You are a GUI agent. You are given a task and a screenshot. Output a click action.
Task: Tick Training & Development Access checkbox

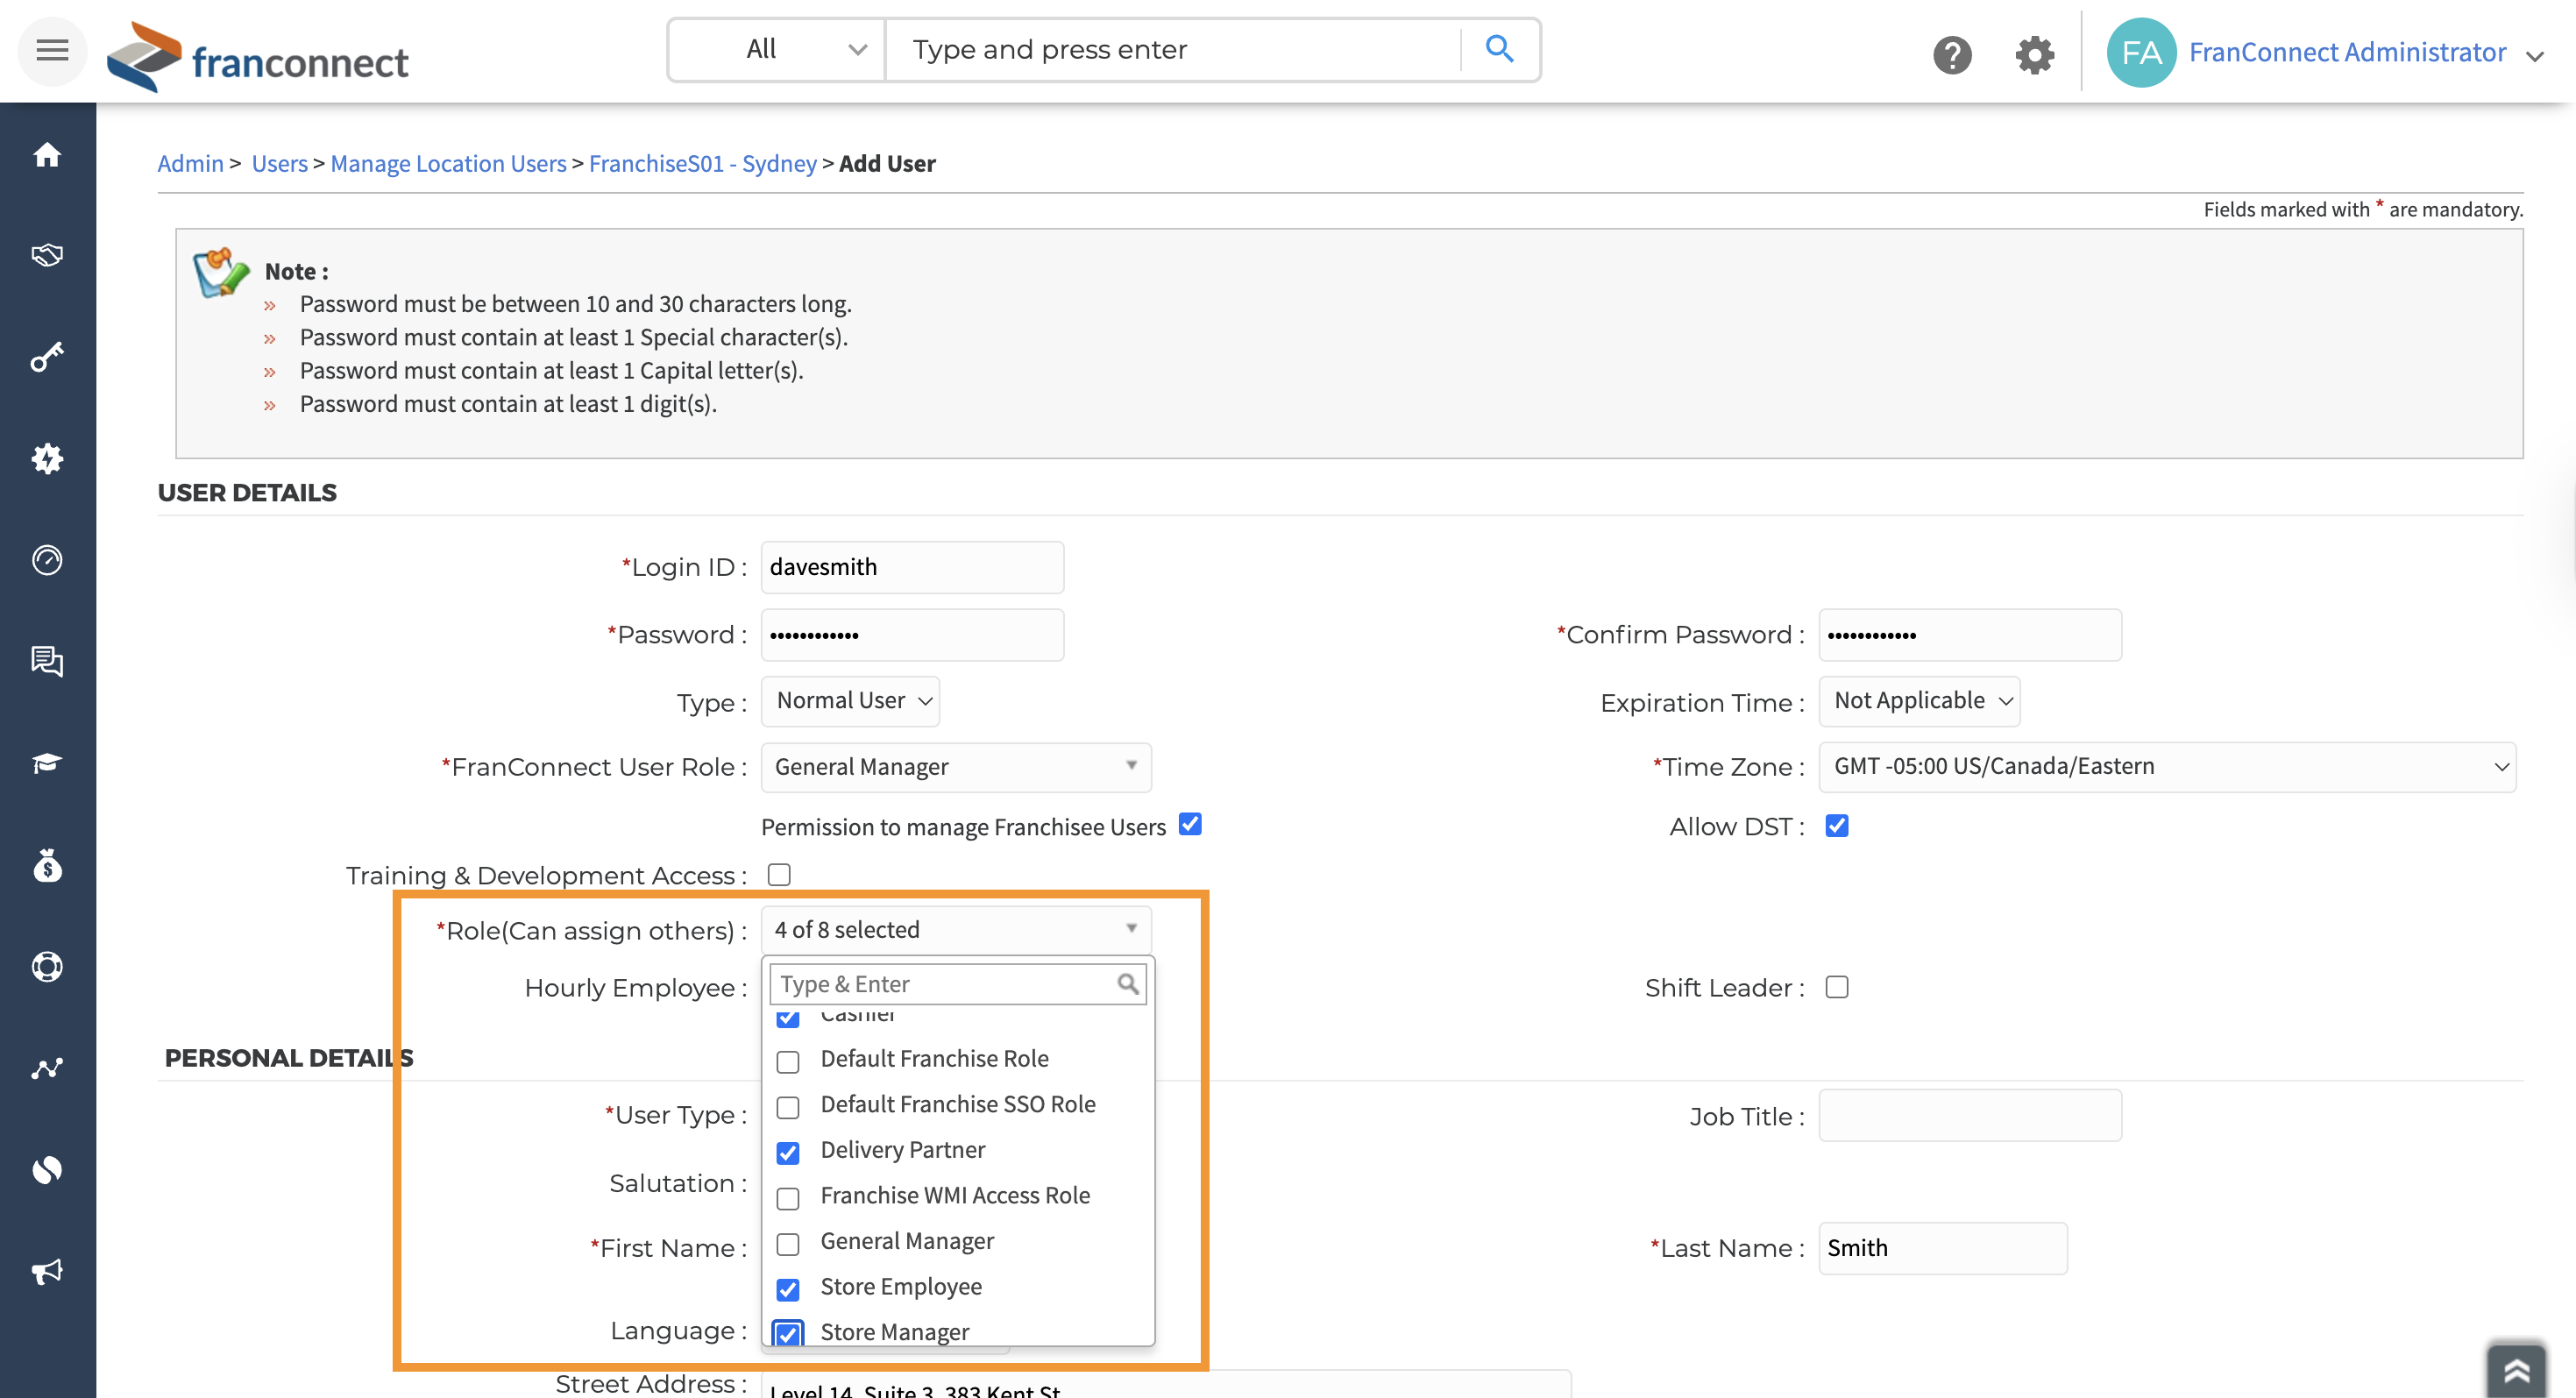(779, 874)
